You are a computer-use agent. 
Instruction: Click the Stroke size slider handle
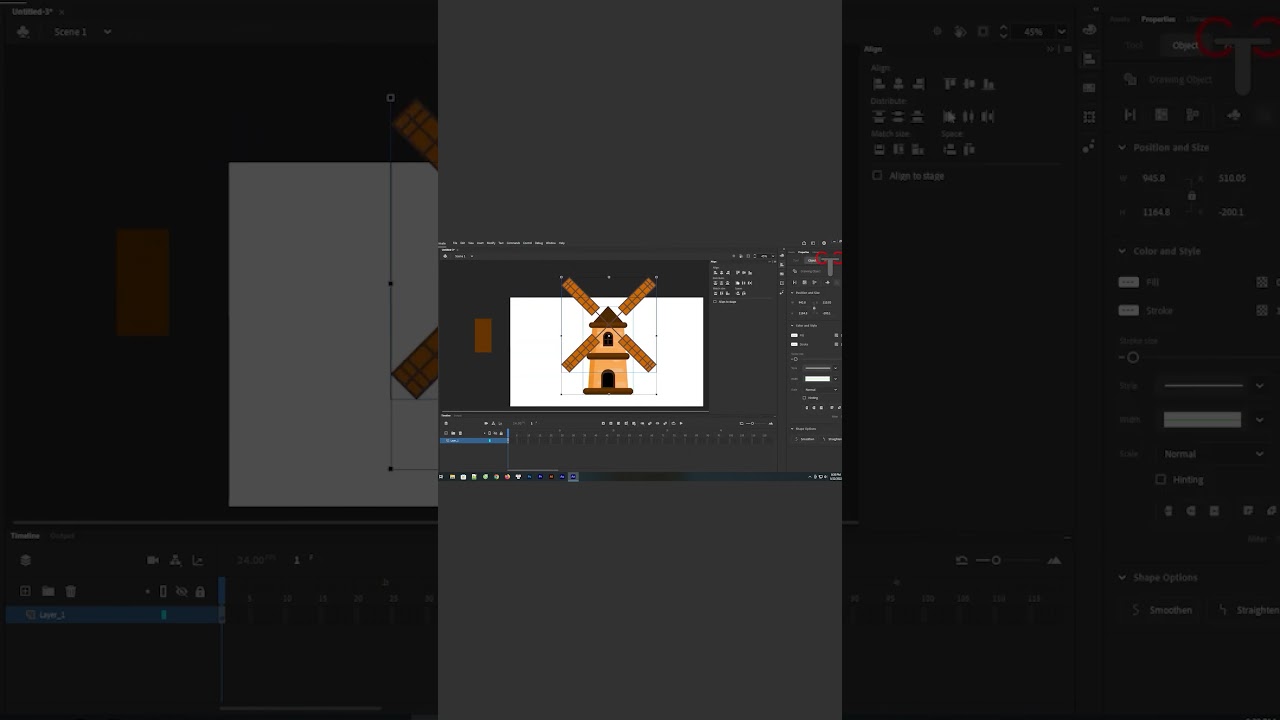click(x=1133, y=357)
